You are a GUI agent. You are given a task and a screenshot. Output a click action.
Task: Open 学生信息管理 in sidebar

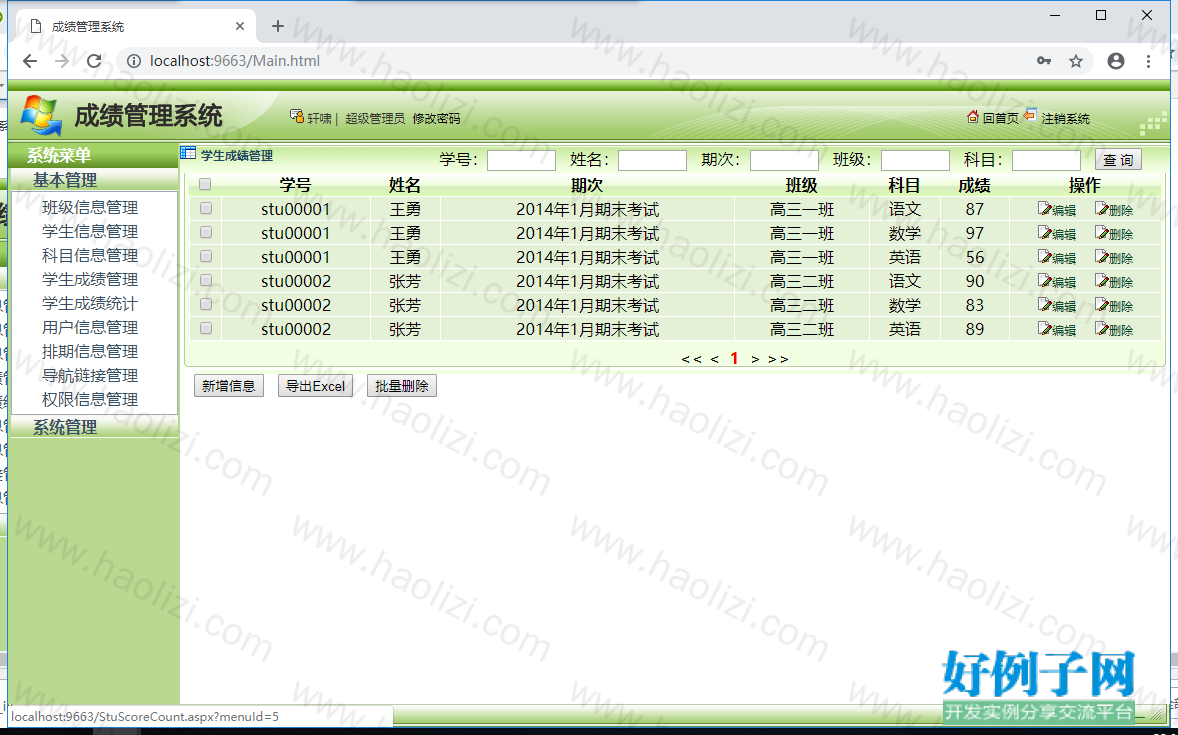point(90,231)
